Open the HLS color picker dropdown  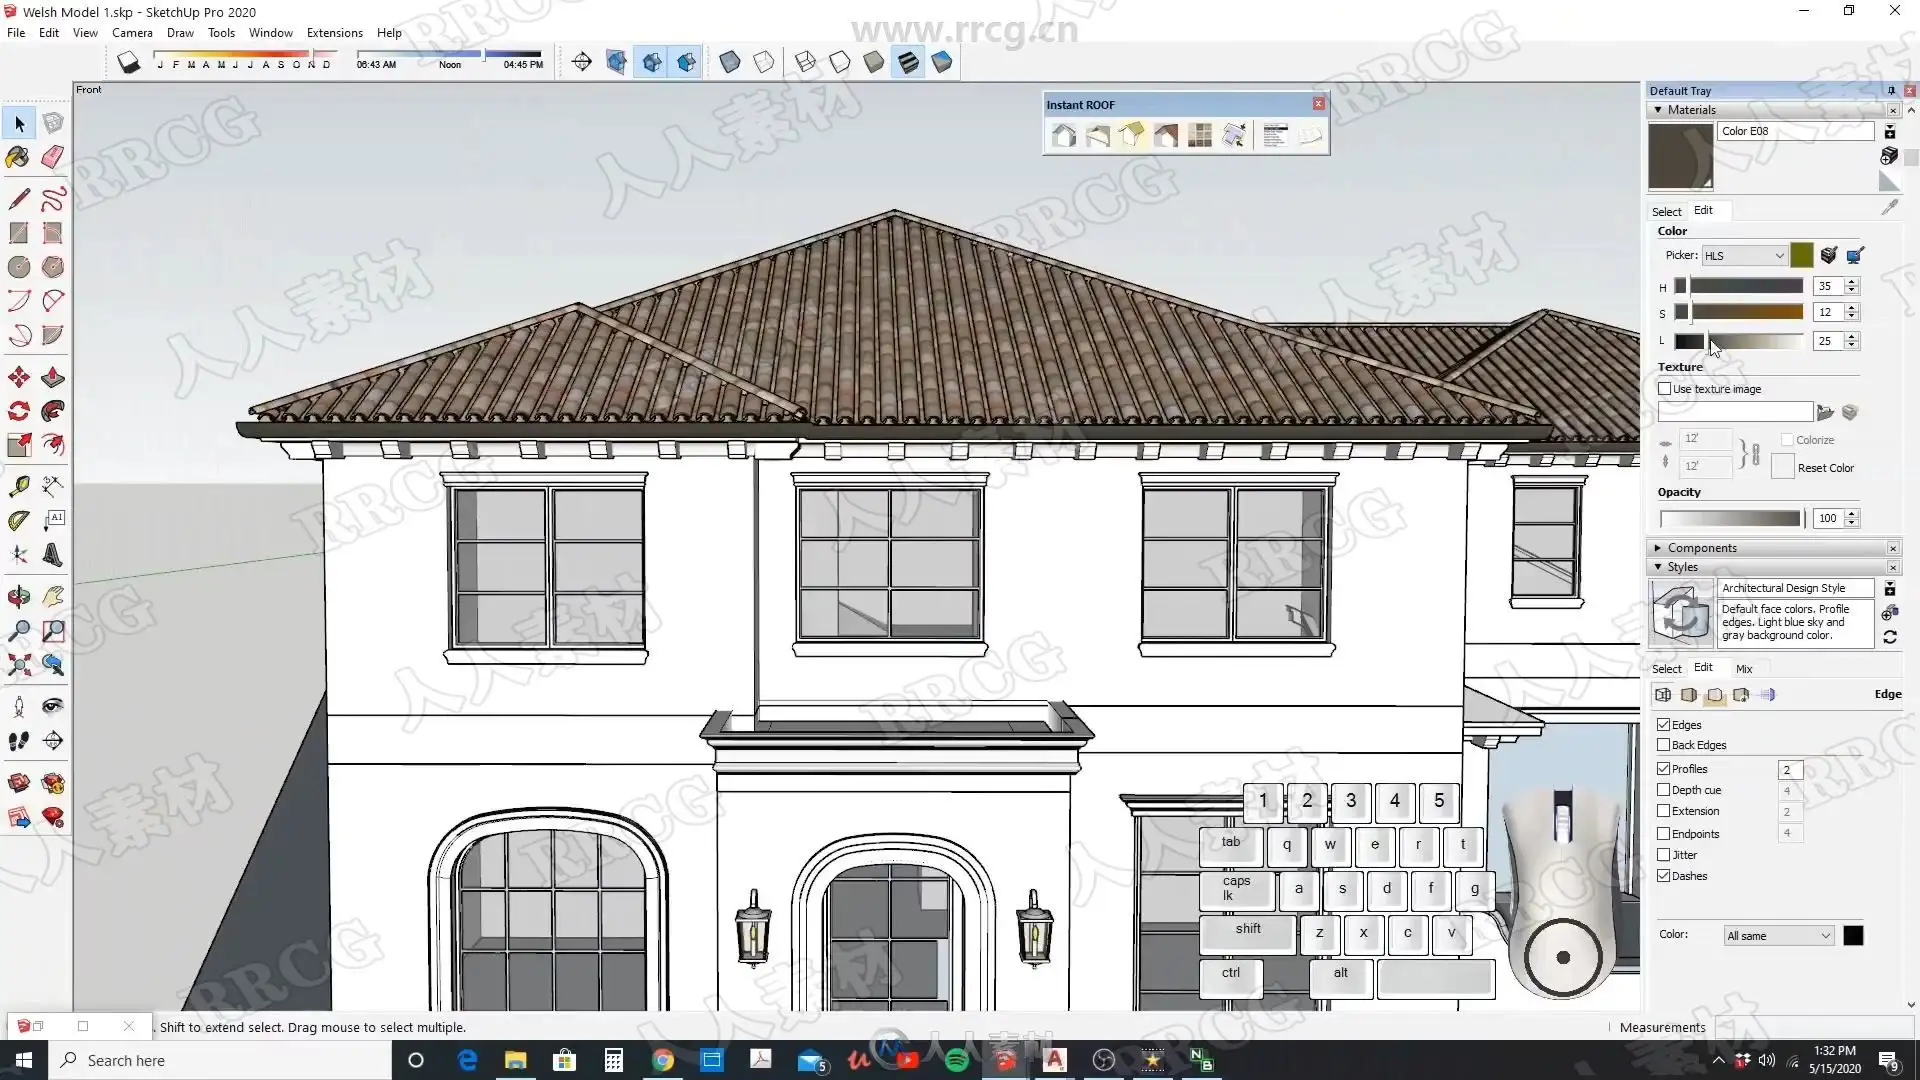click(x=1744, y=256)
